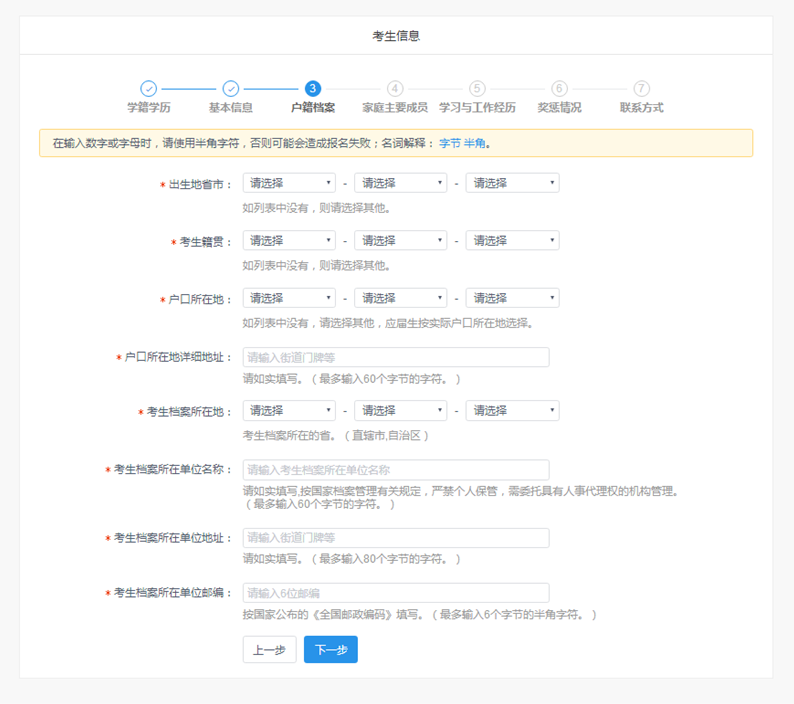Open the second 户口所在地 dropdown
The image size is (794, 704).
400,298
